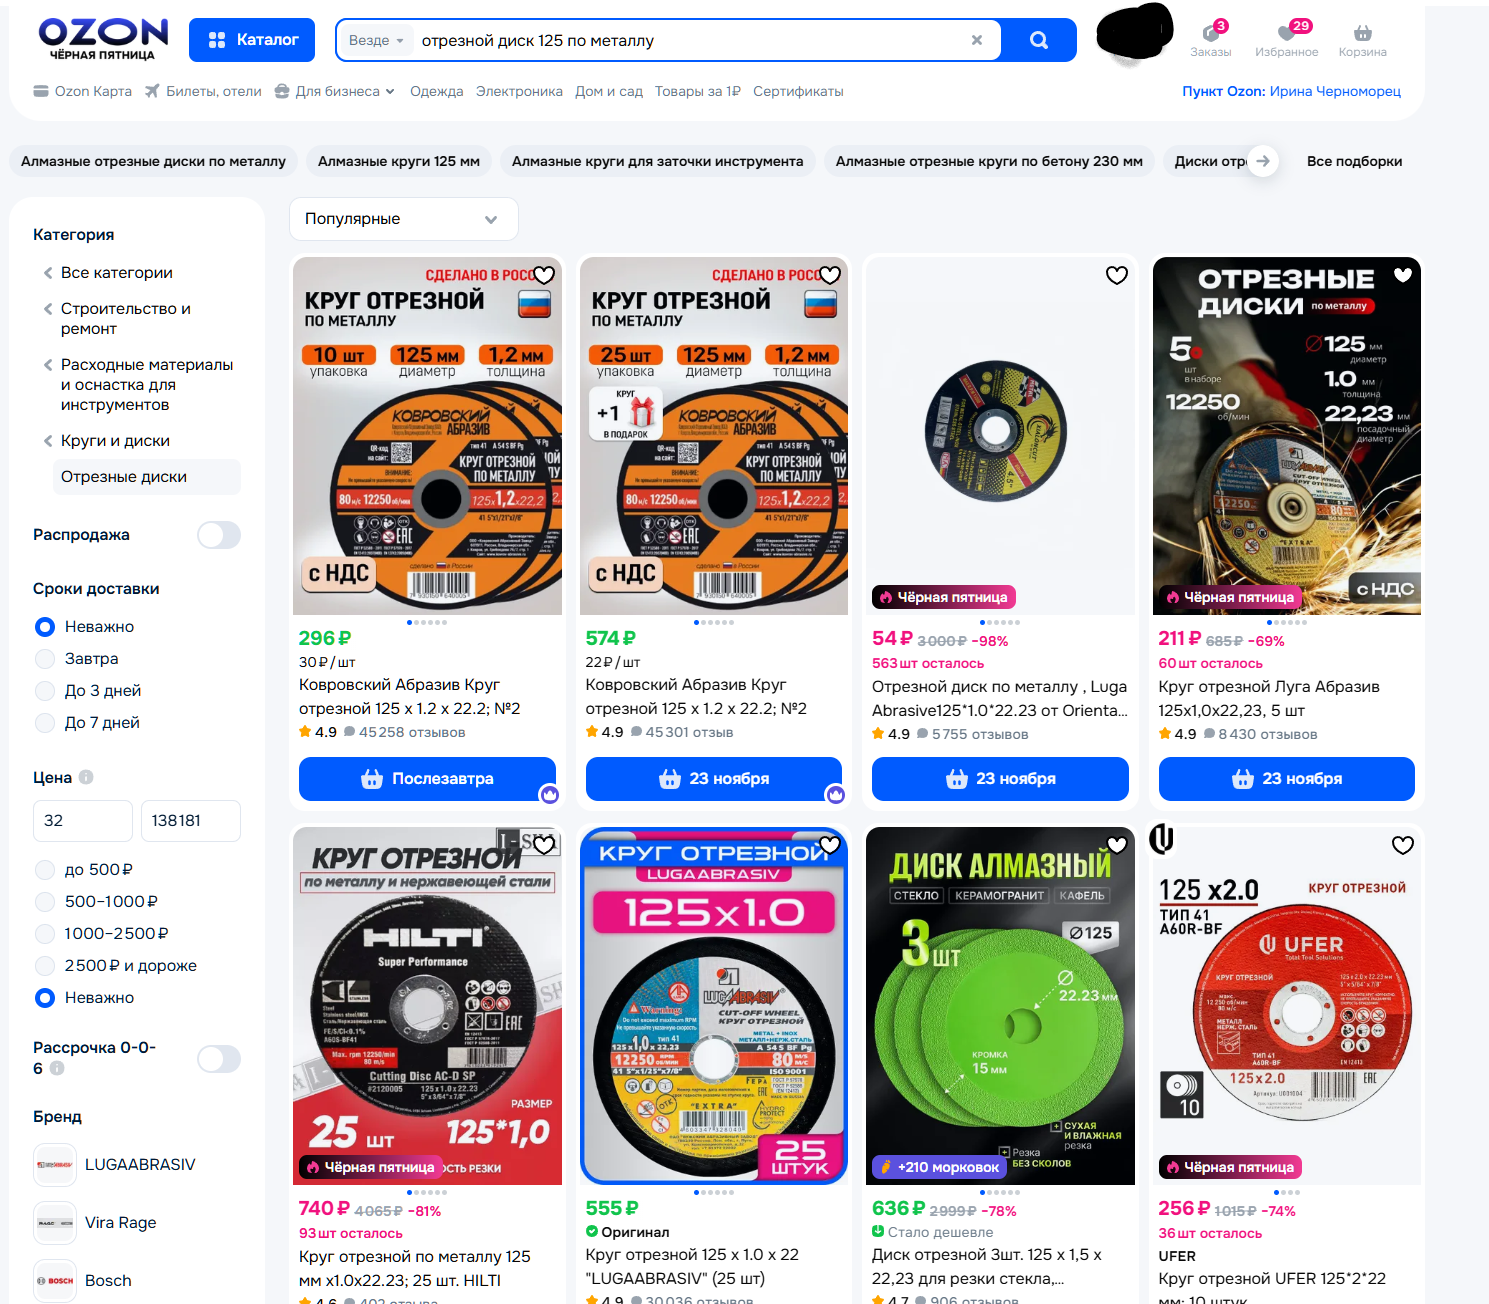Choose price range 500–1000 ₽
The width and height of the screenshot is (1489, 1304).
(x=45, y=902)
